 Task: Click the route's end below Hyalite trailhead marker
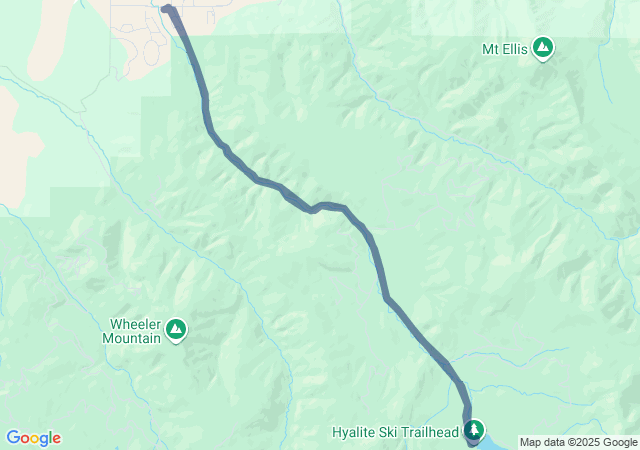(472, 444)
